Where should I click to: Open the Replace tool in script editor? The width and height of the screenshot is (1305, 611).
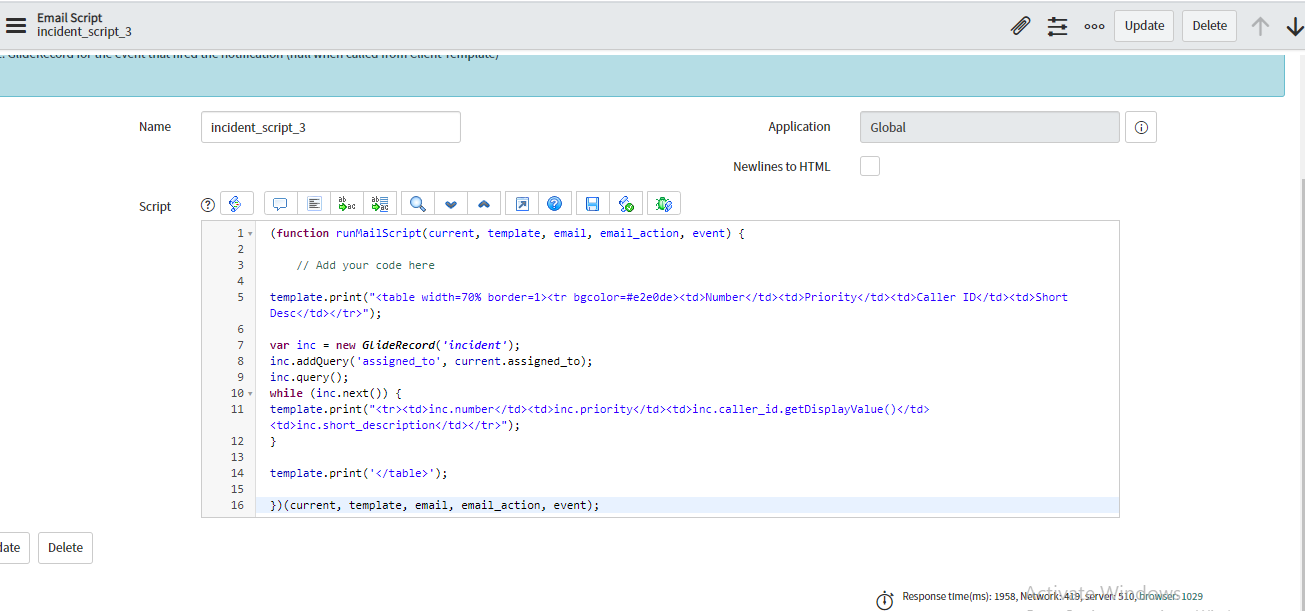point(347,204)
